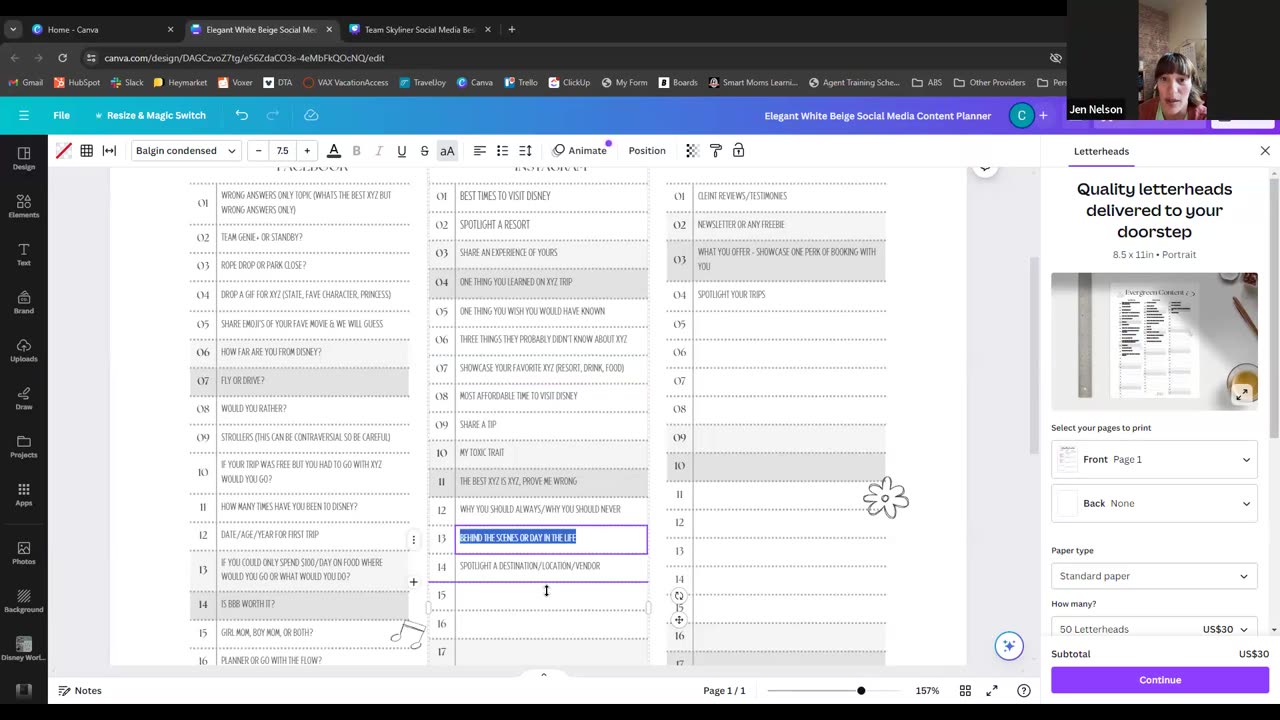Open the File menu

[x=61, y=115]
